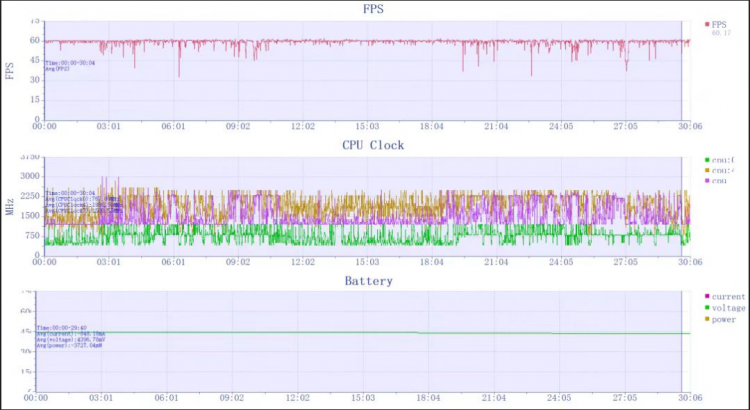Select the vertical end marker in FPS chart
The image size is (750, 410).
(682, 70)
